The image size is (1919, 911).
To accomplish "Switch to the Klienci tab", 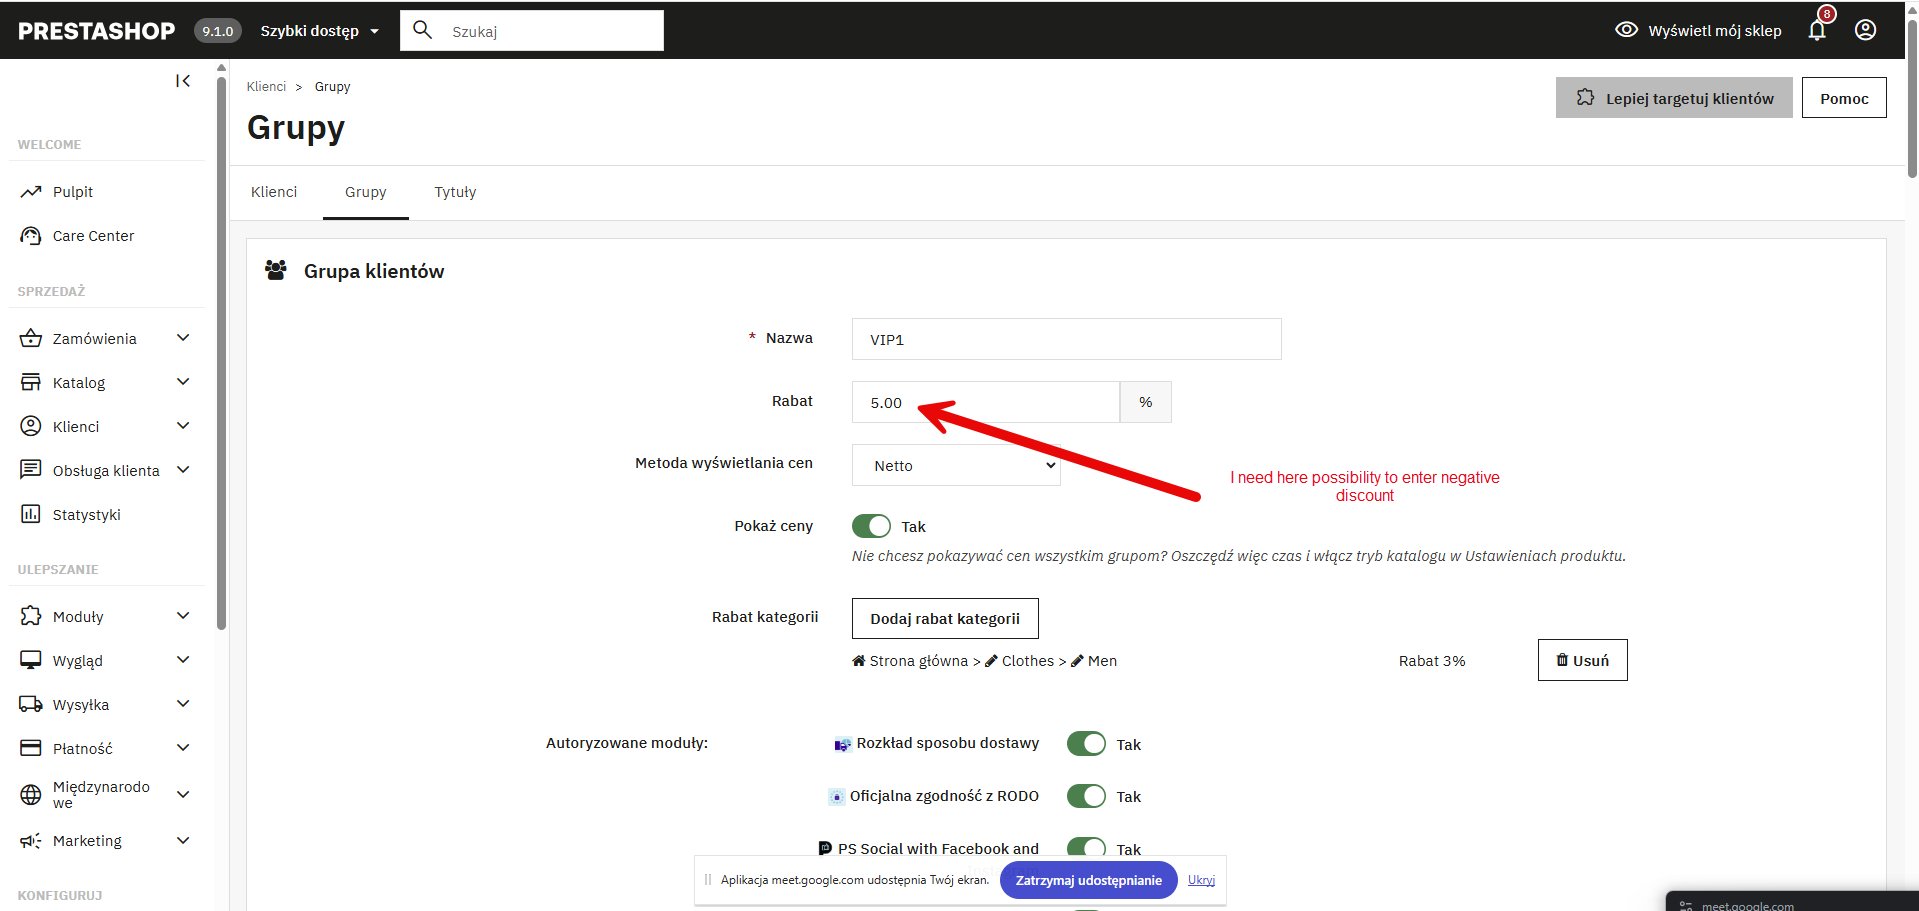I will 274,192.
